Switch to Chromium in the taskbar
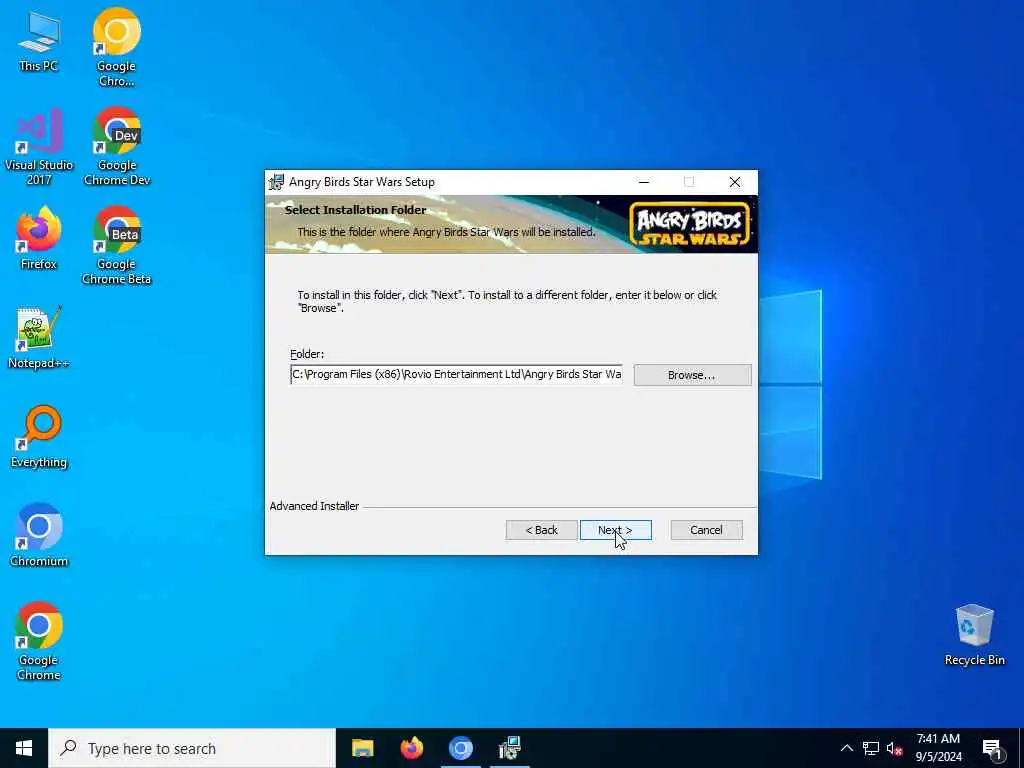The width and height of the screenshot is (1024, 768). coord(460,748)
